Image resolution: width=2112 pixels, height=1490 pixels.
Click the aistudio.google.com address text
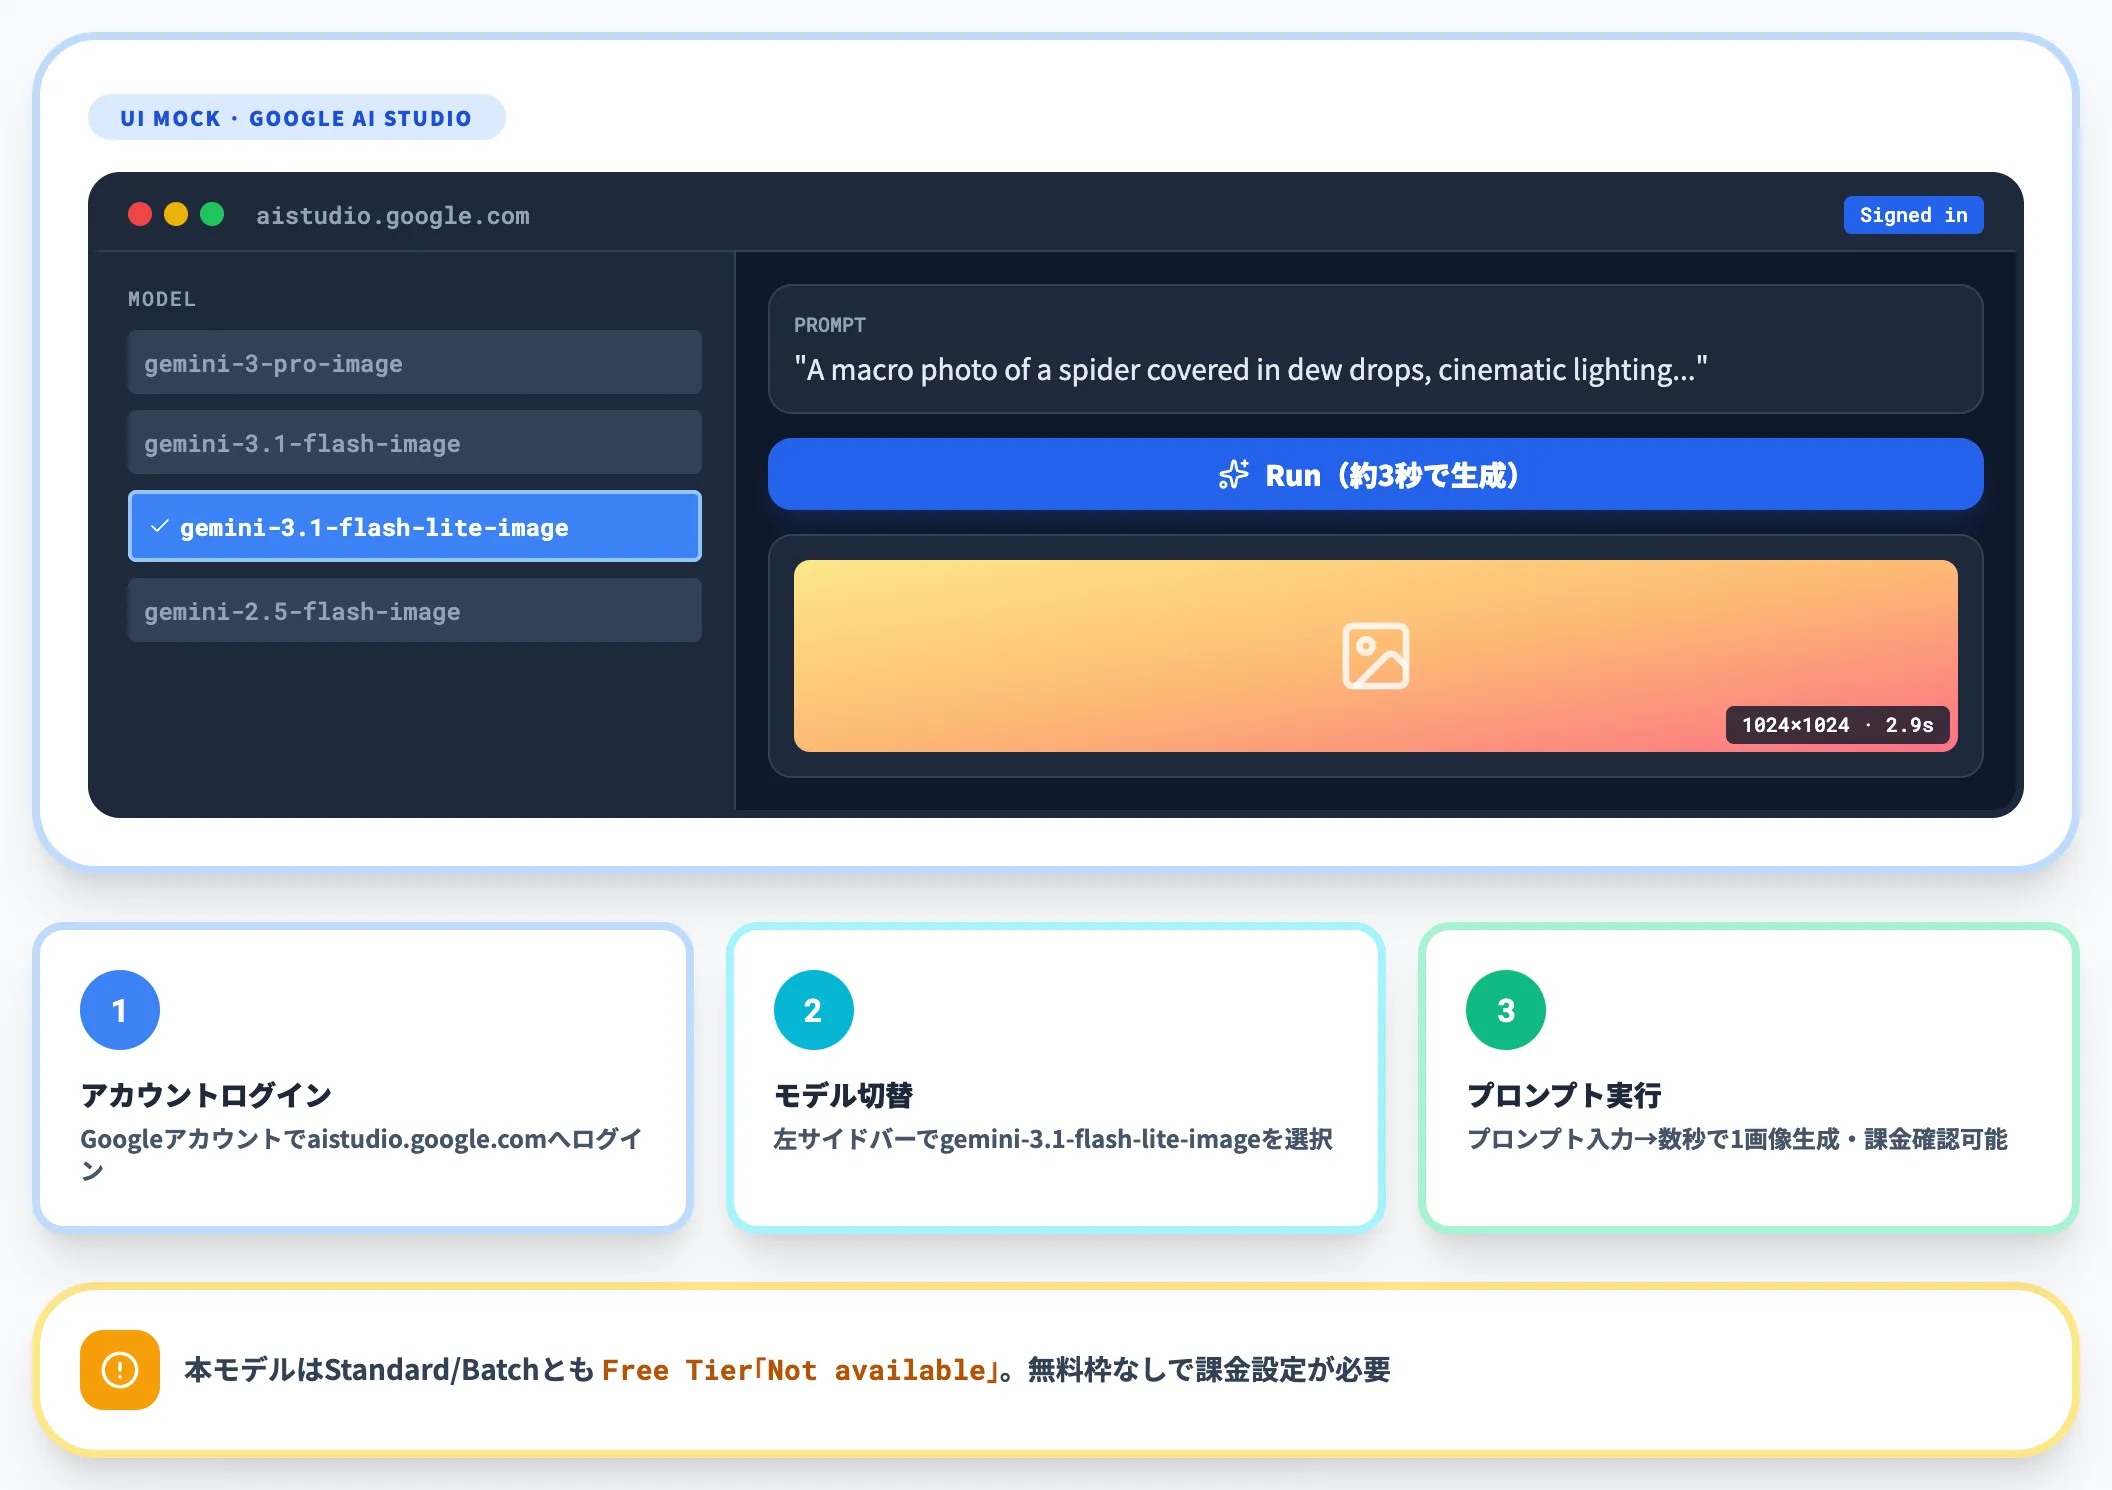tap(393, 215)
